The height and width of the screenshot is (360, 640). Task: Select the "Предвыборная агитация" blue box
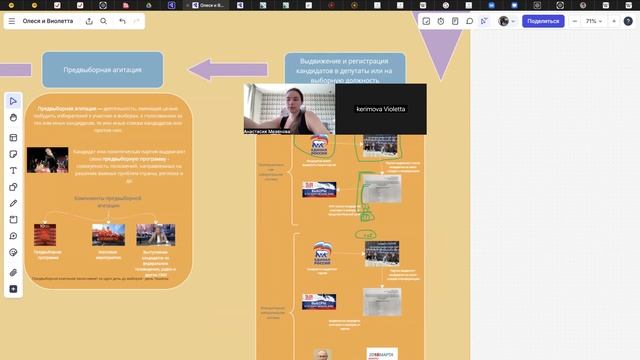coord(102,70)
